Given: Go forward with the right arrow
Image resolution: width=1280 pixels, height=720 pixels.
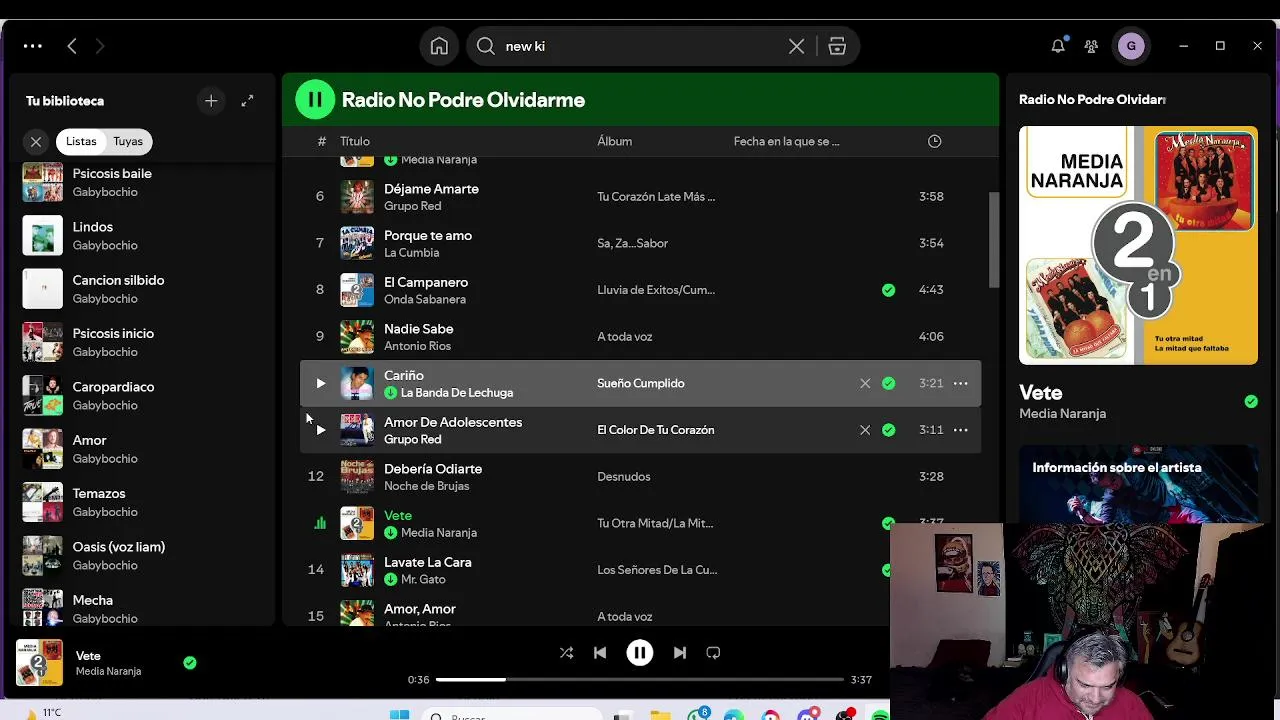Looking at the screenshot, I should 99,46.
